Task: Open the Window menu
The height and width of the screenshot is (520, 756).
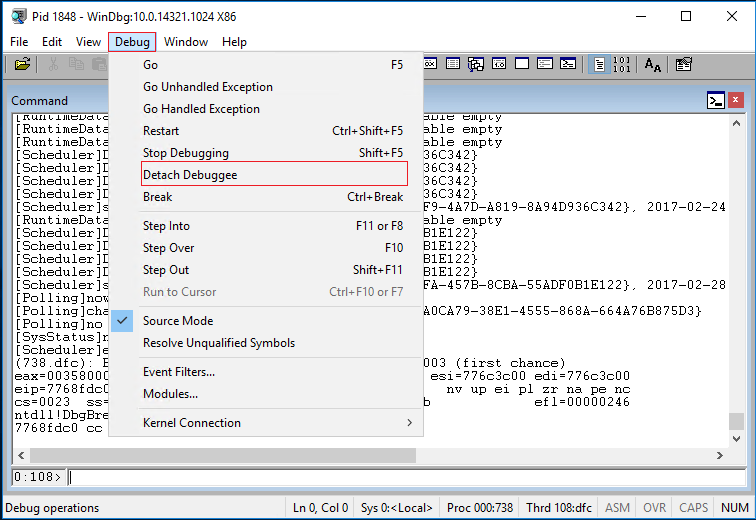Action: point(186,42)
